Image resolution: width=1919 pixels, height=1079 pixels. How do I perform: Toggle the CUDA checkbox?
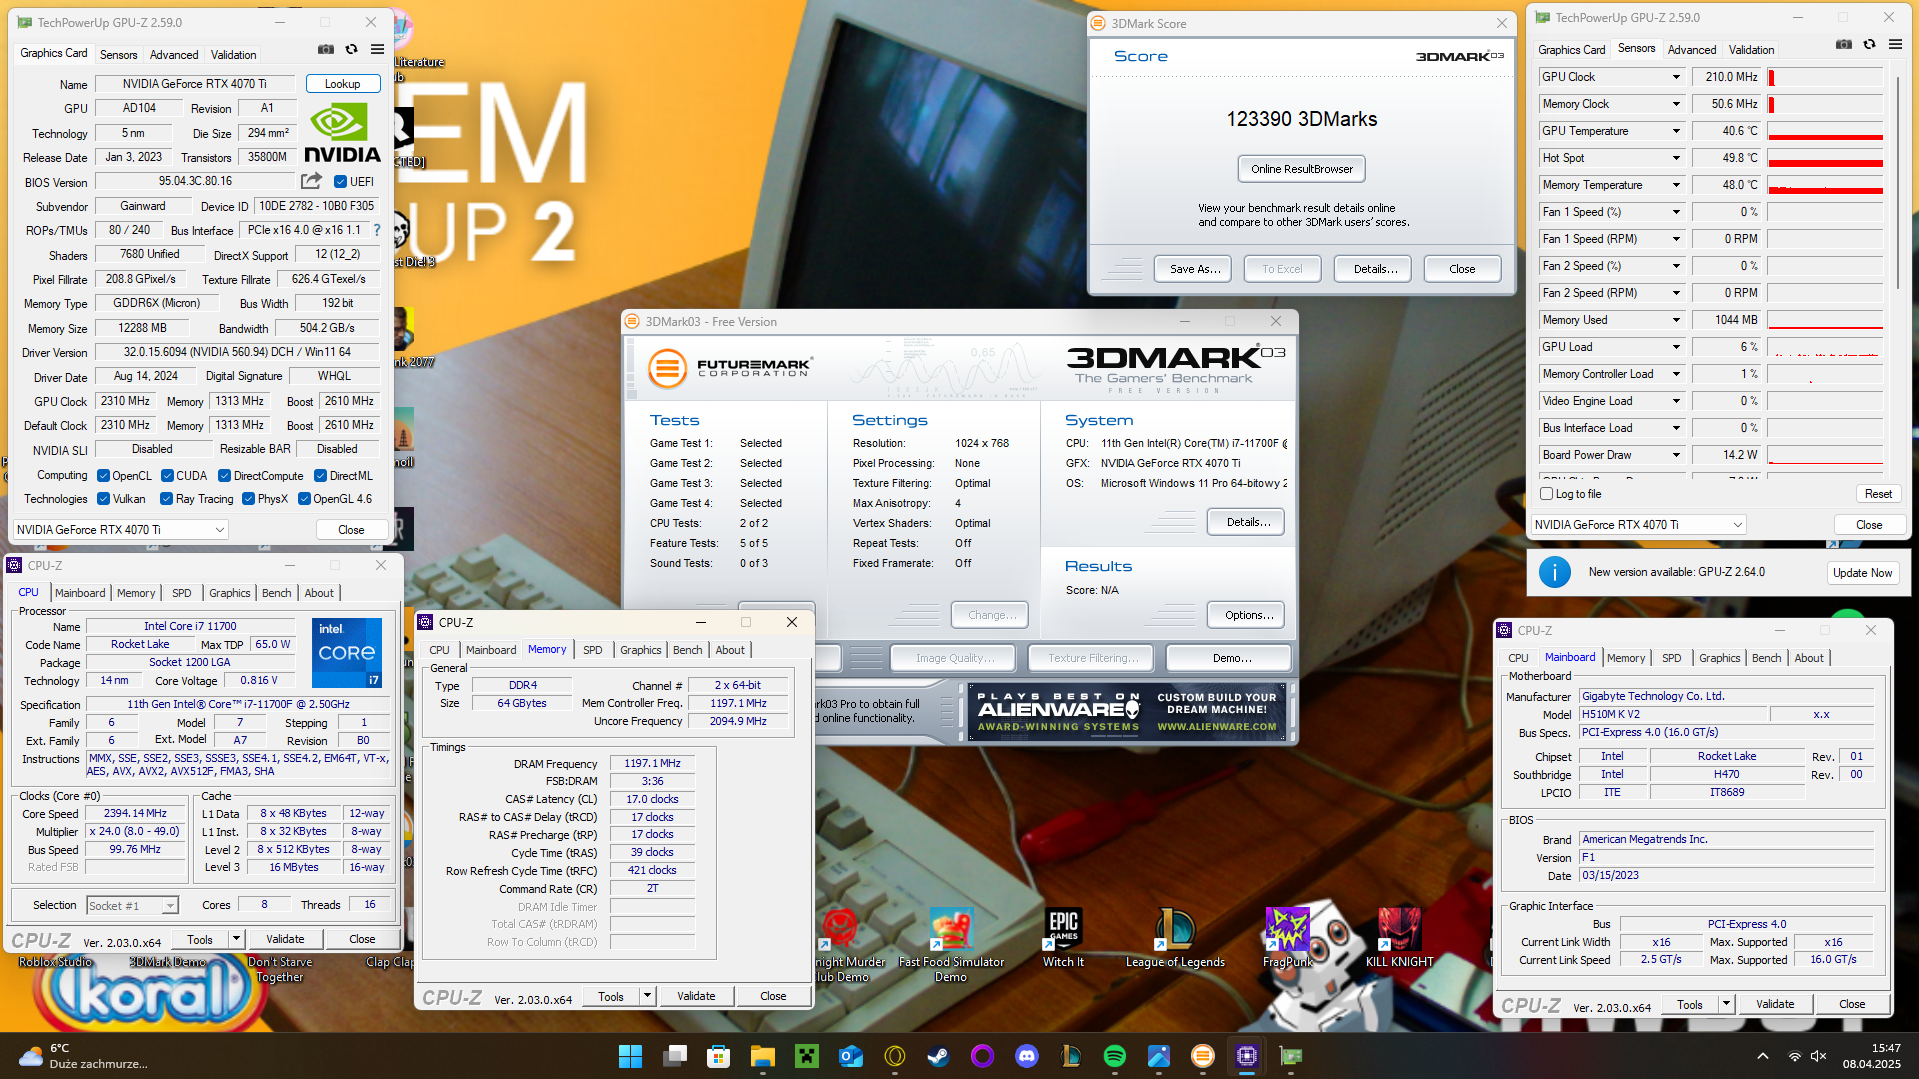coord(167,476)
